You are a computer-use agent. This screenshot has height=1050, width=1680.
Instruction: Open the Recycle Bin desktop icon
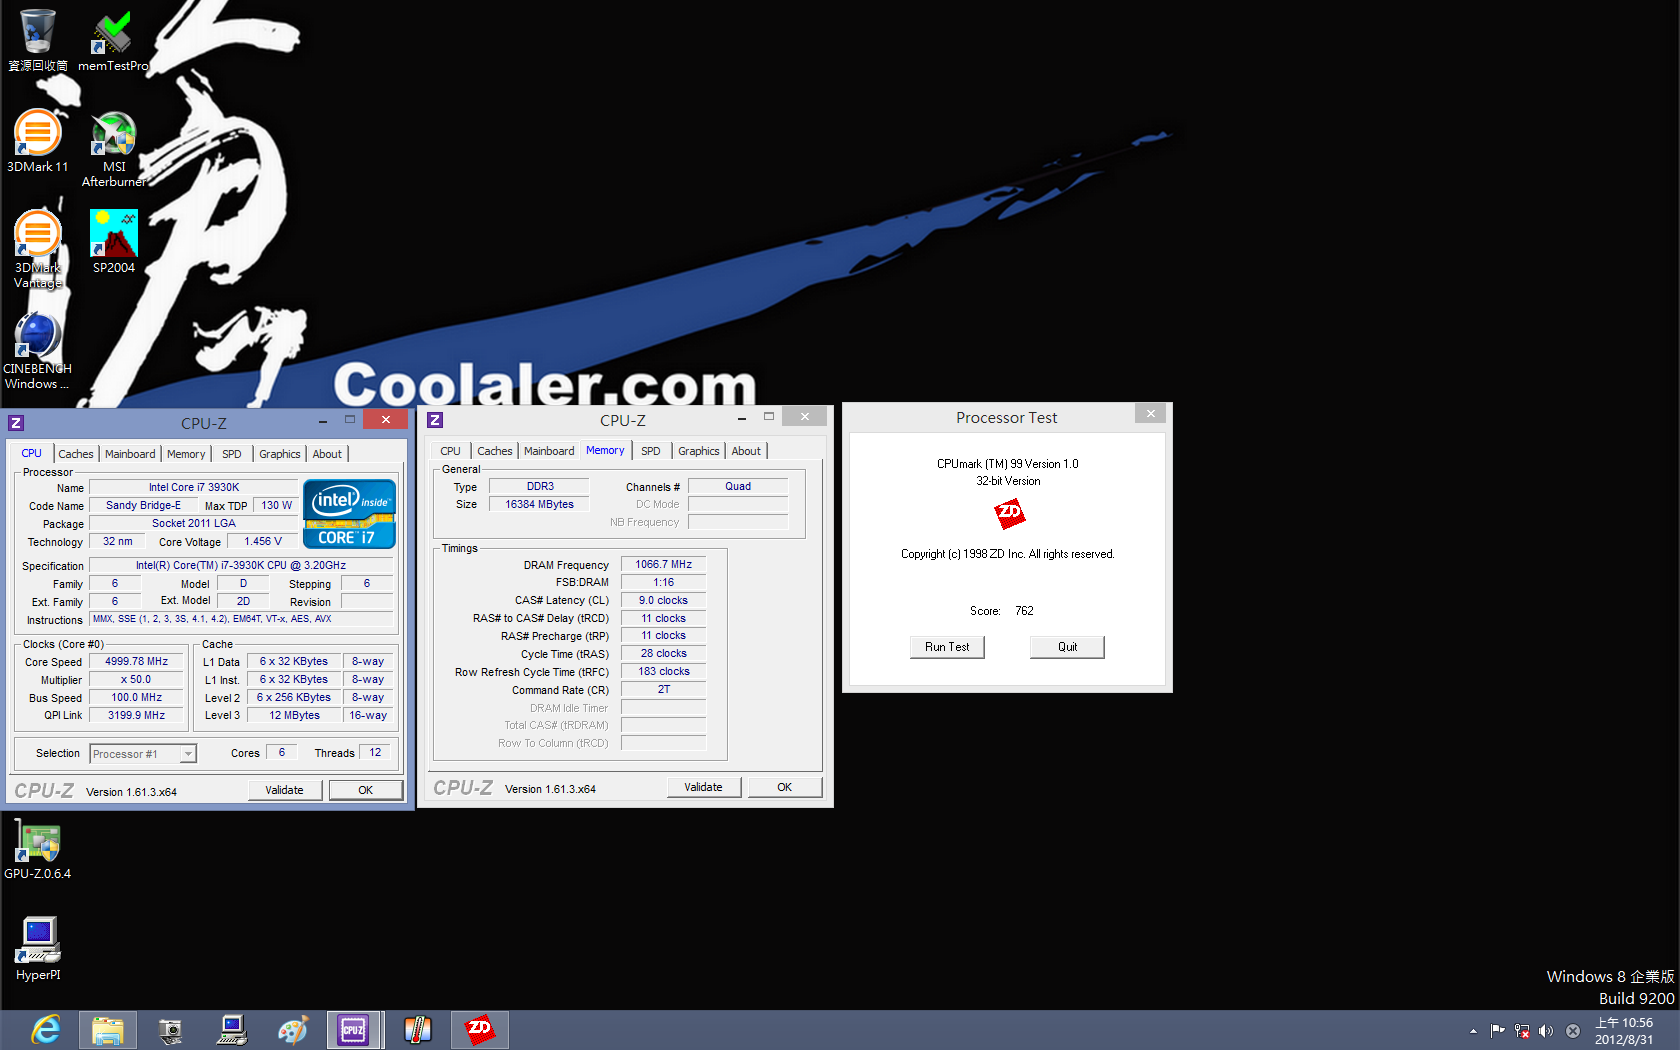pos(38,40)
